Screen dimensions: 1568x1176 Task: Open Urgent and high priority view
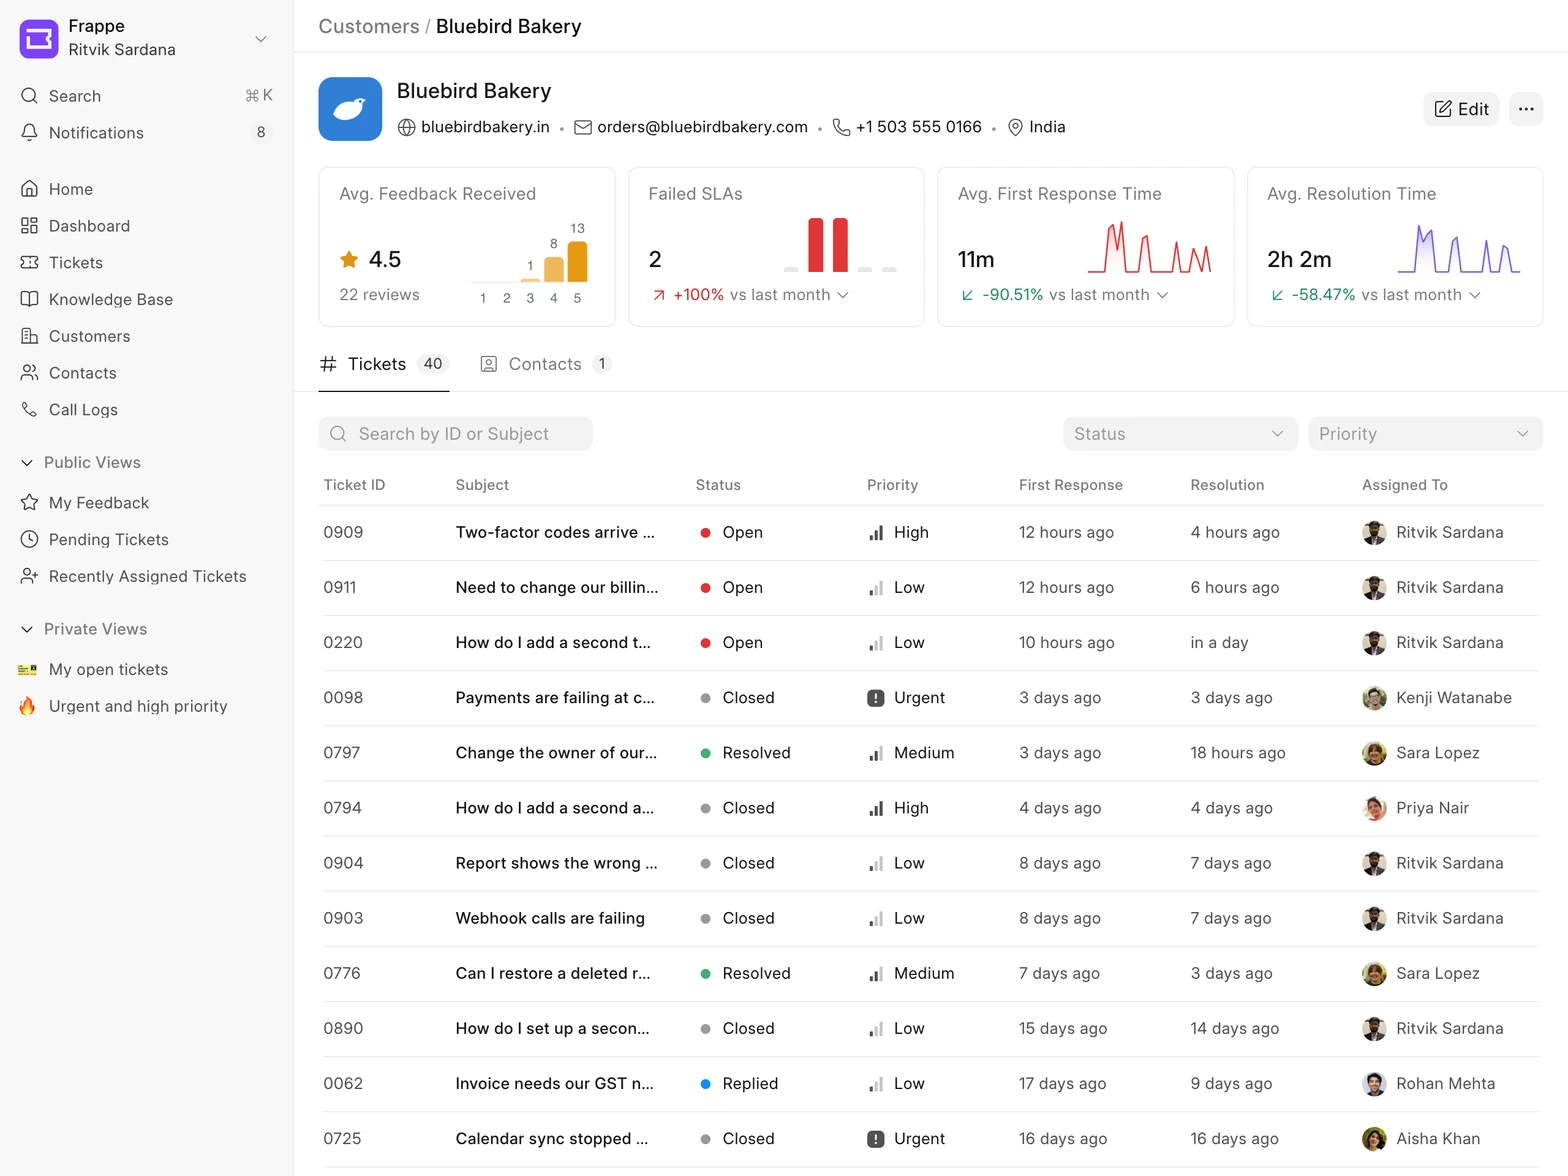click(146, 706)
